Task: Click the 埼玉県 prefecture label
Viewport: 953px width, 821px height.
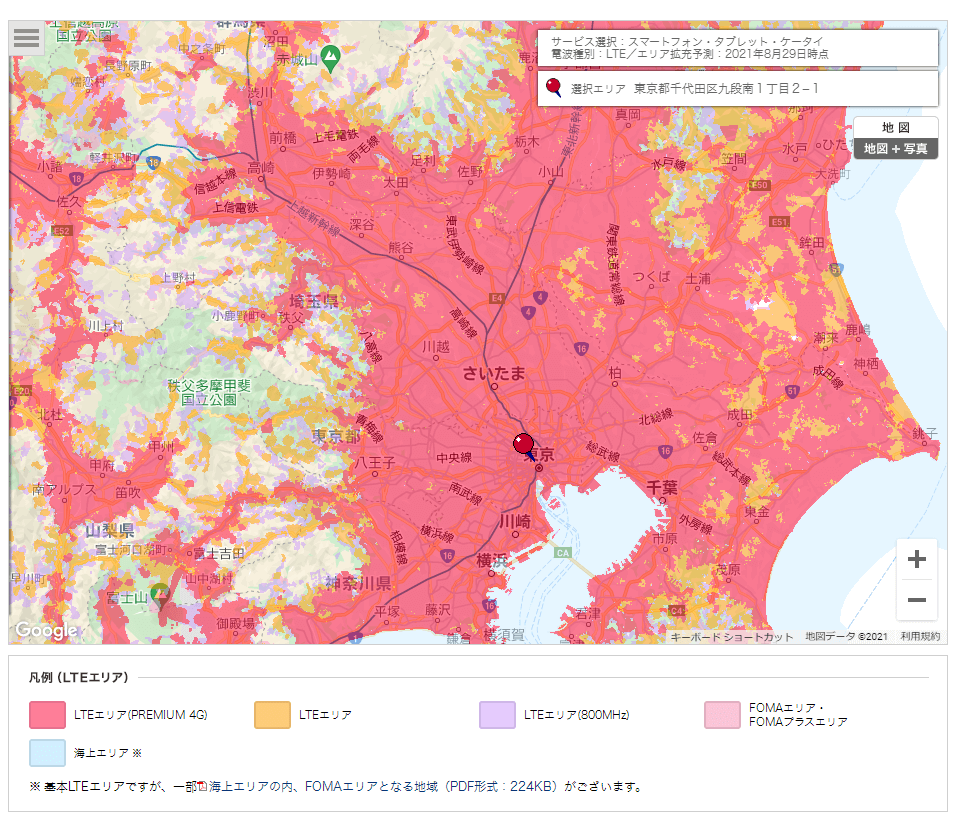Action: coord(314,301)
